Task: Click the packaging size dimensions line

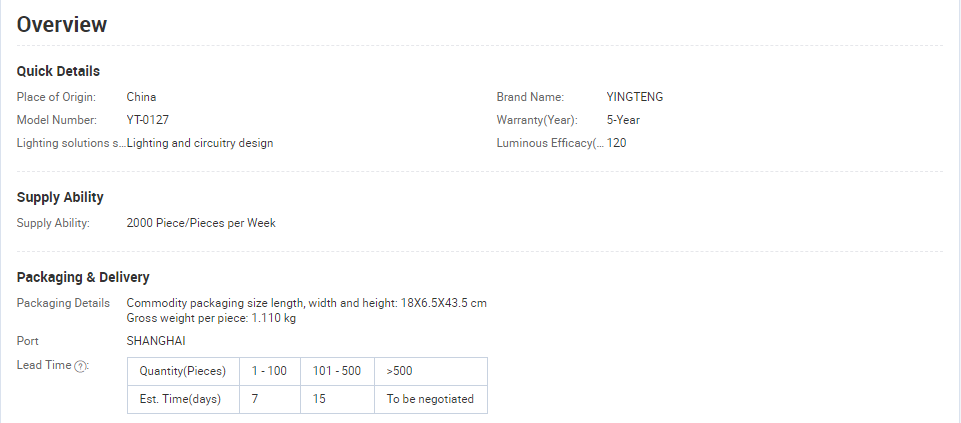Action: tap(306, 303)
